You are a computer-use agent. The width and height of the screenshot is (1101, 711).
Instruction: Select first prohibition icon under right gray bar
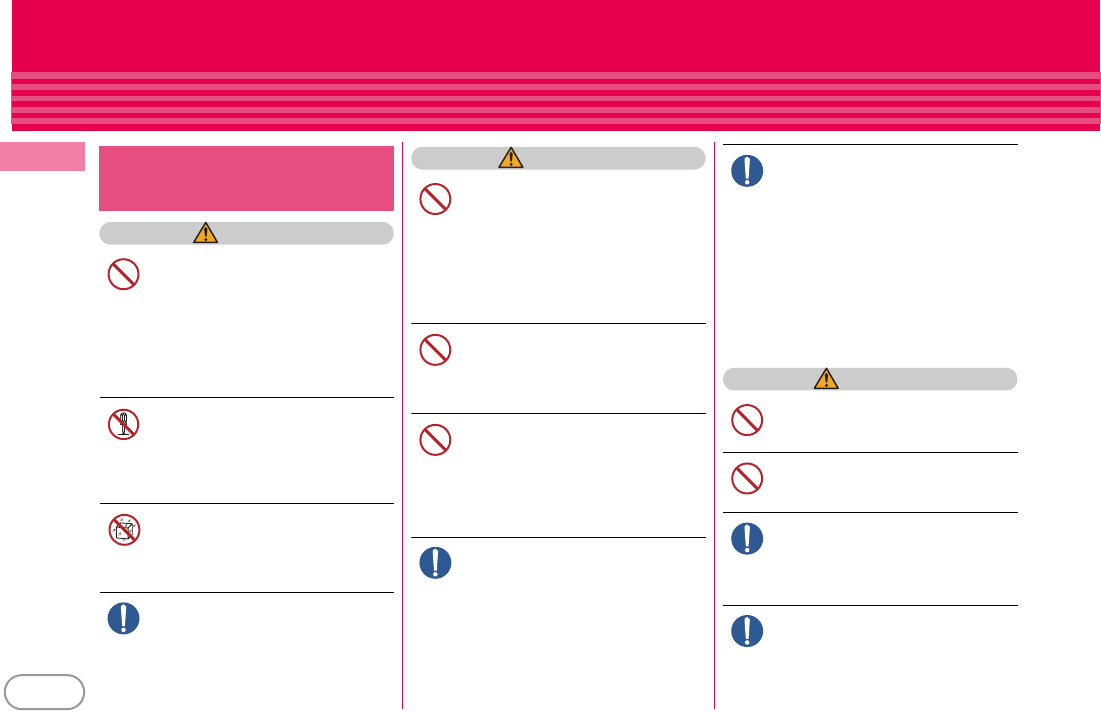coord(747,420)
